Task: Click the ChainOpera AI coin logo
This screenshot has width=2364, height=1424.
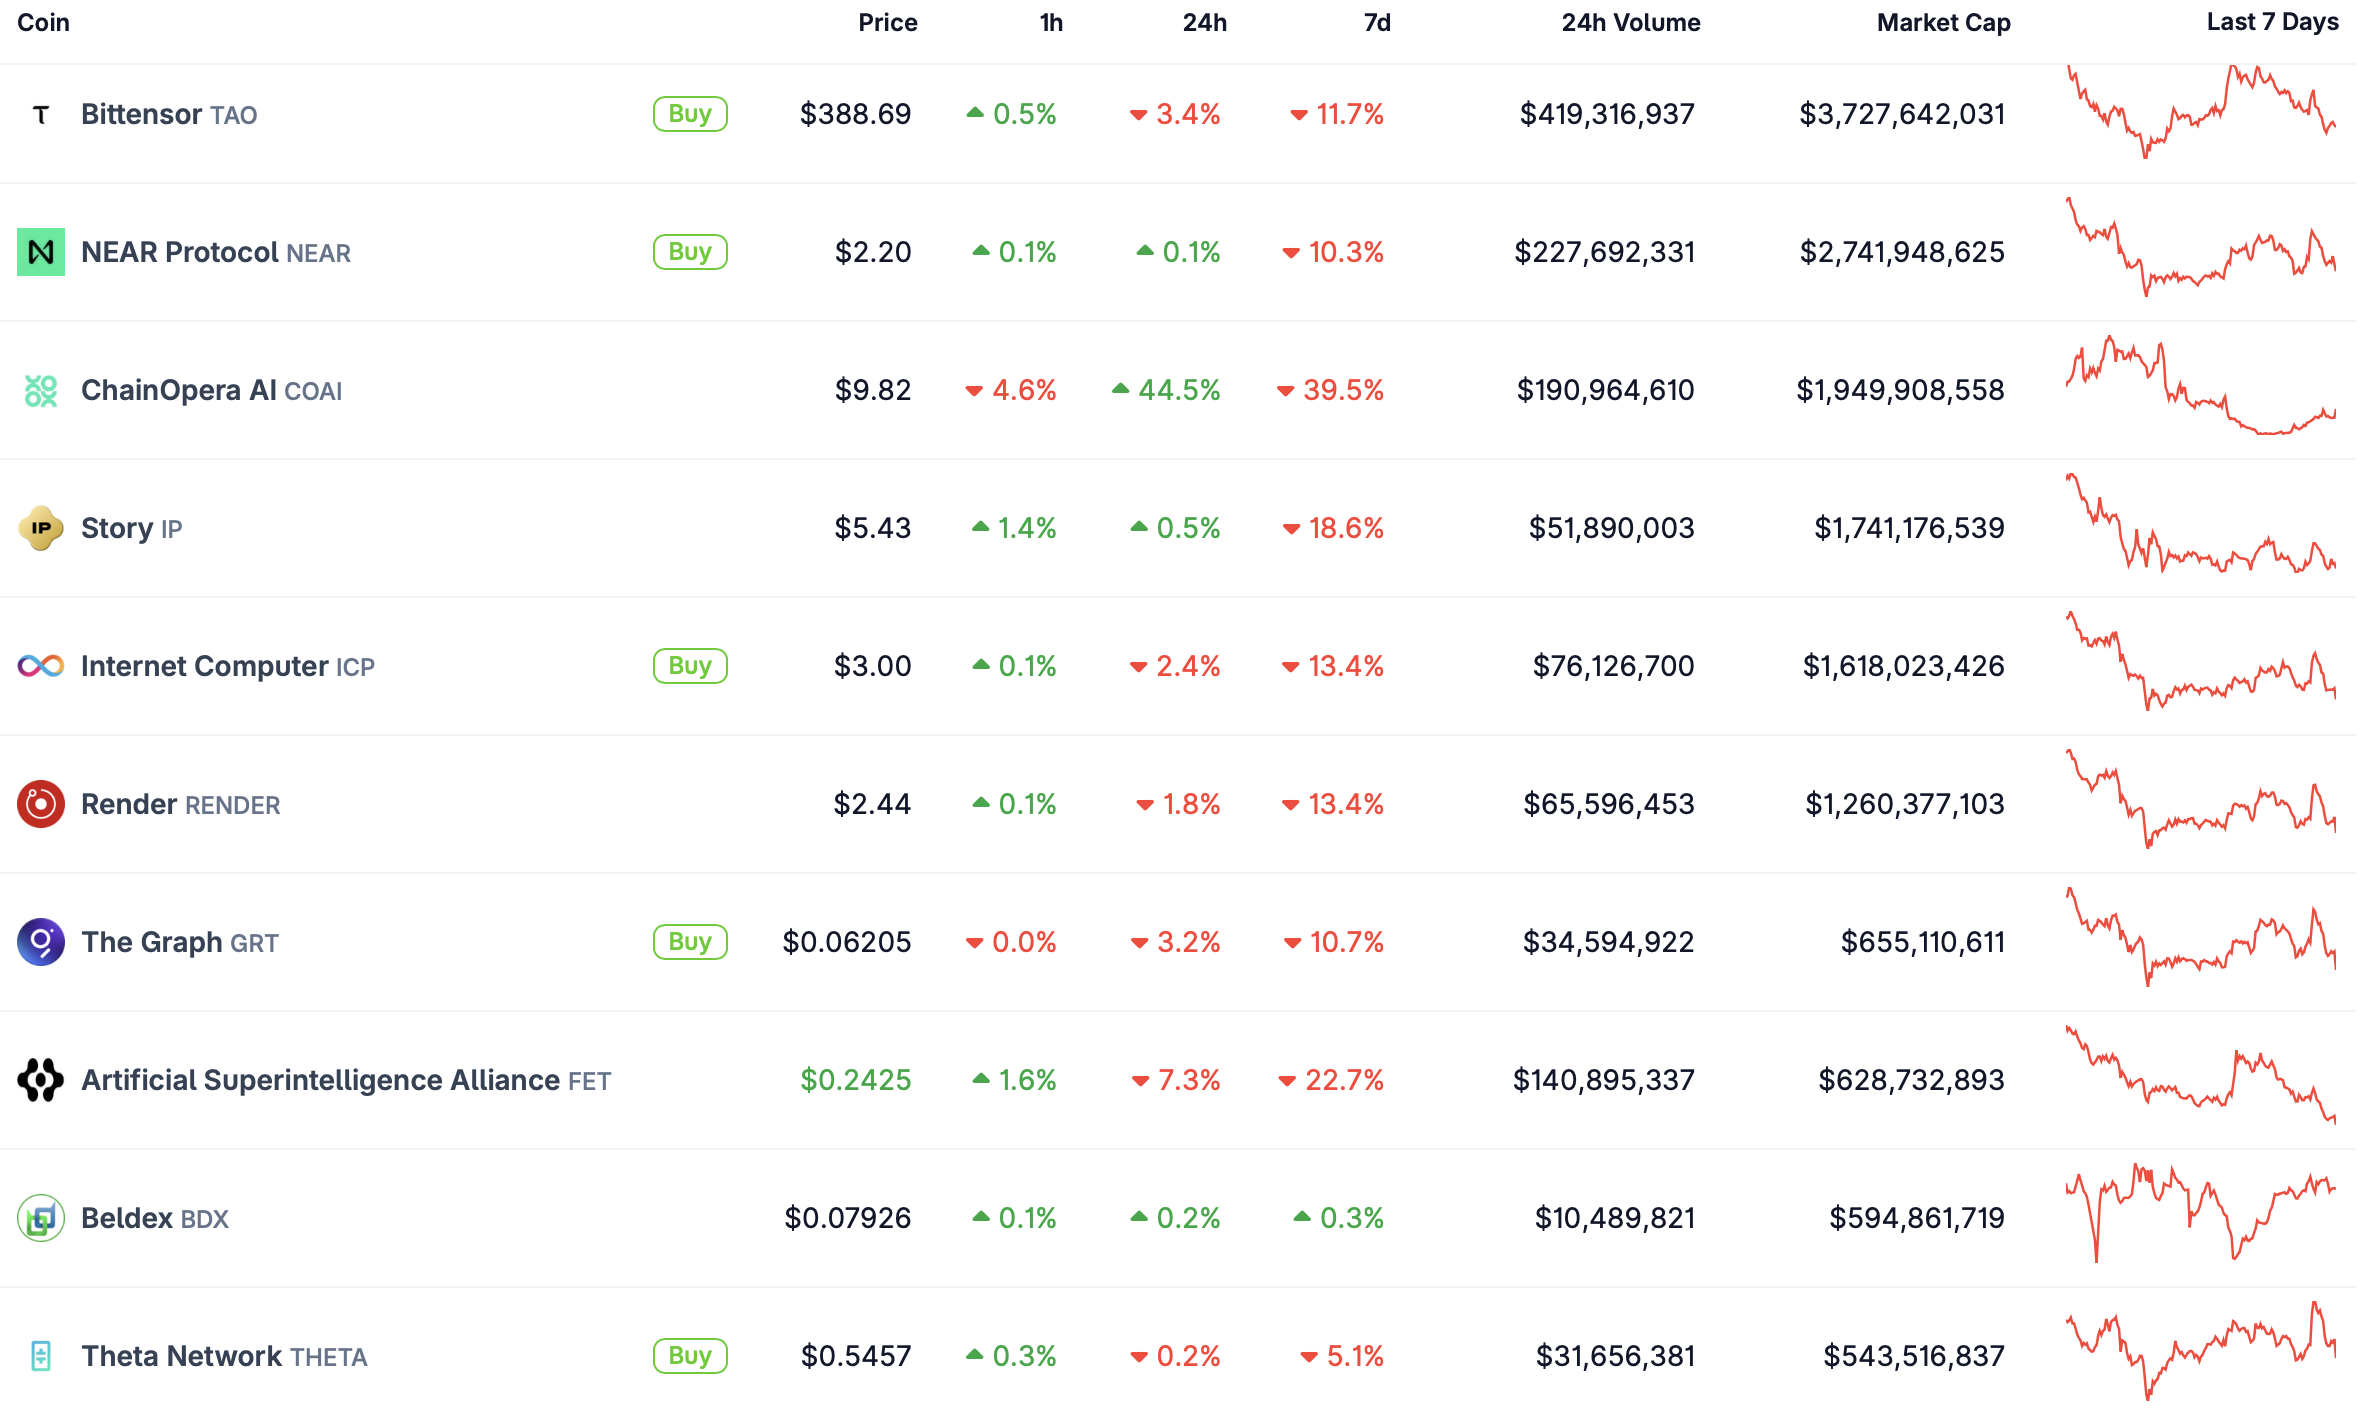Action: tap(41, 390)
